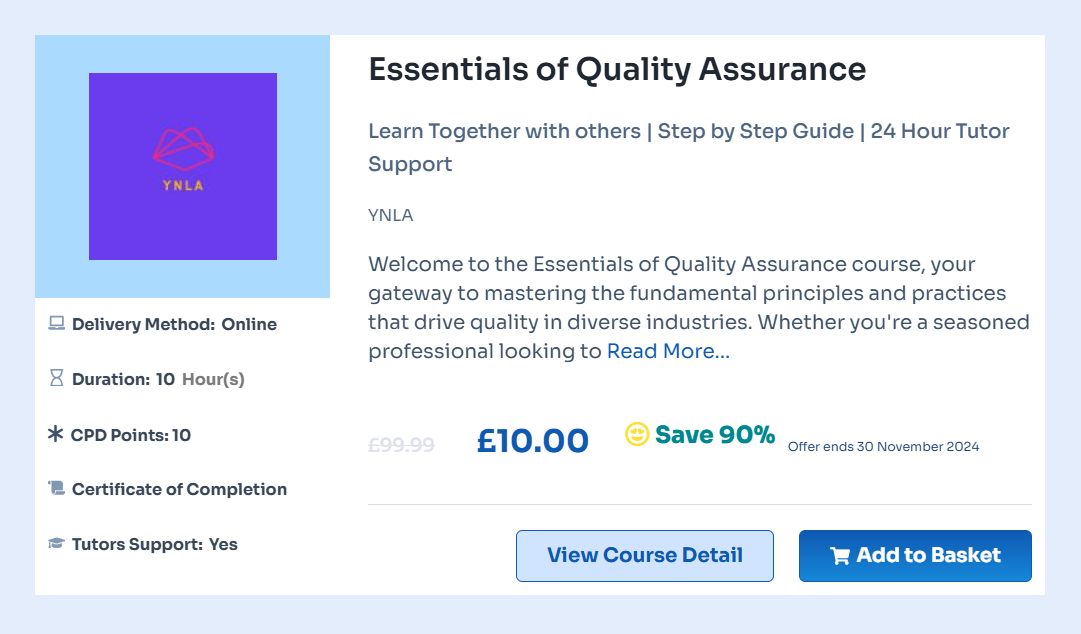The image size is (1081, 634).
Task: Click the graduation cap icon beside Tutors Support
Action: pos(56,544)
